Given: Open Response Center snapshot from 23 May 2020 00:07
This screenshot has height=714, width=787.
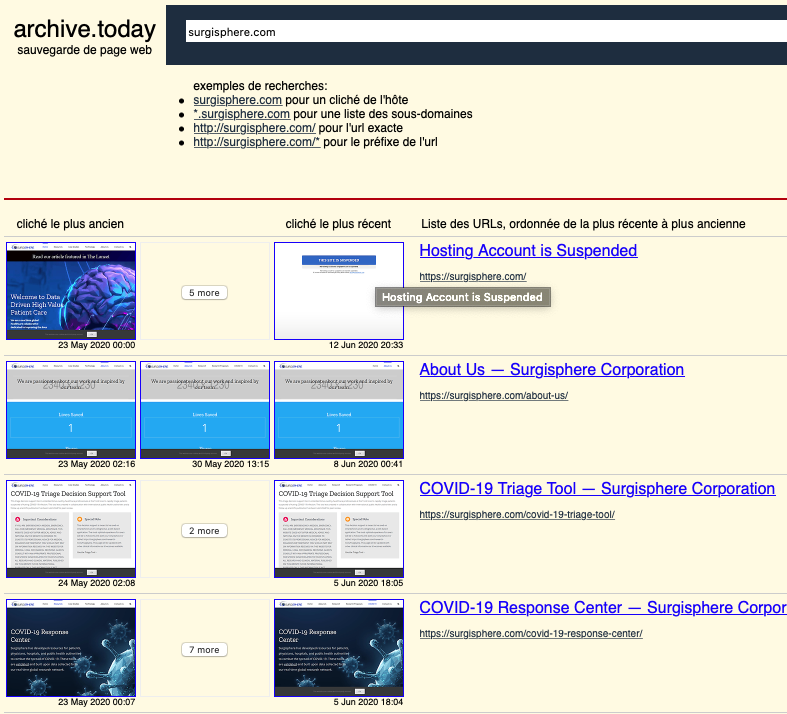Looking at the screenshot, I should pos(71,648).
